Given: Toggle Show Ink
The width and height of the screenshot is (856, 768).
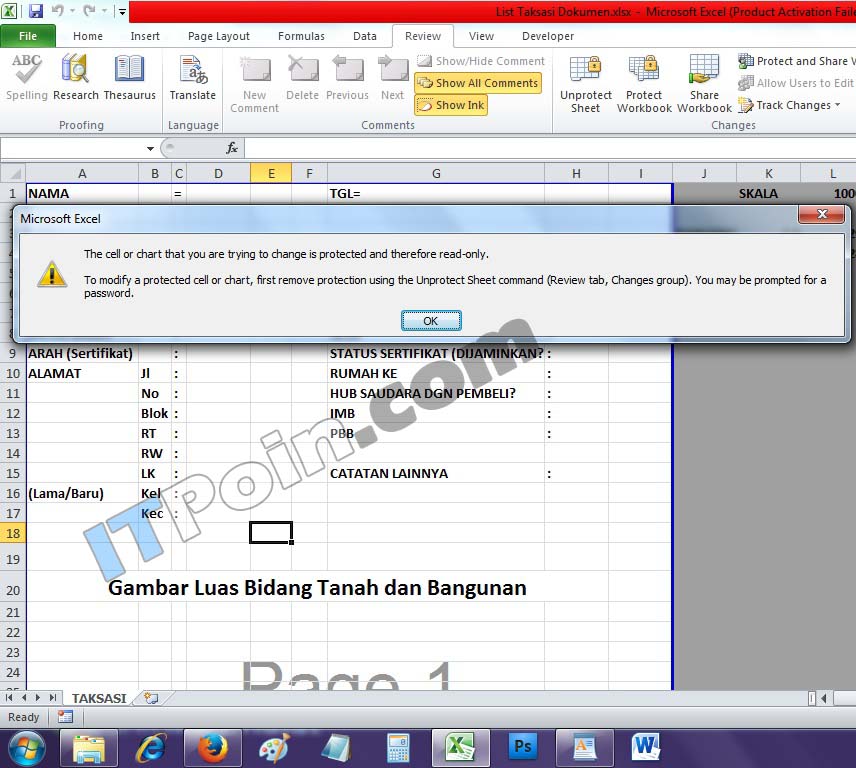Looking at the screenshot, I should coord(451,105).
